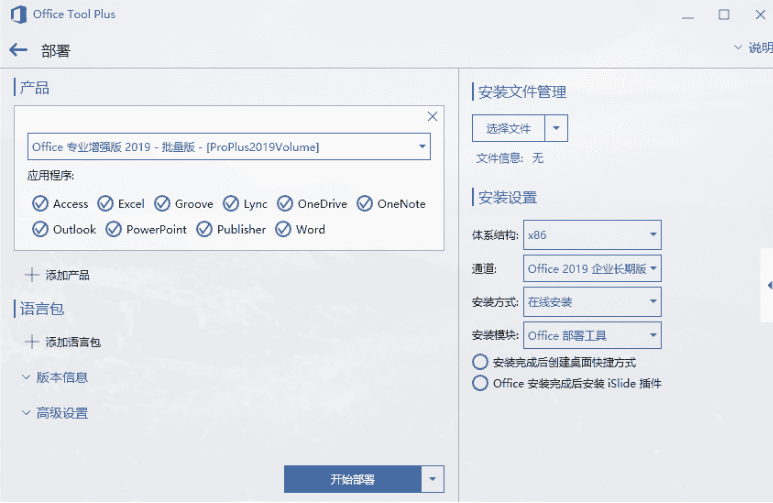Uncheck the OneNote application

(365, 204)
